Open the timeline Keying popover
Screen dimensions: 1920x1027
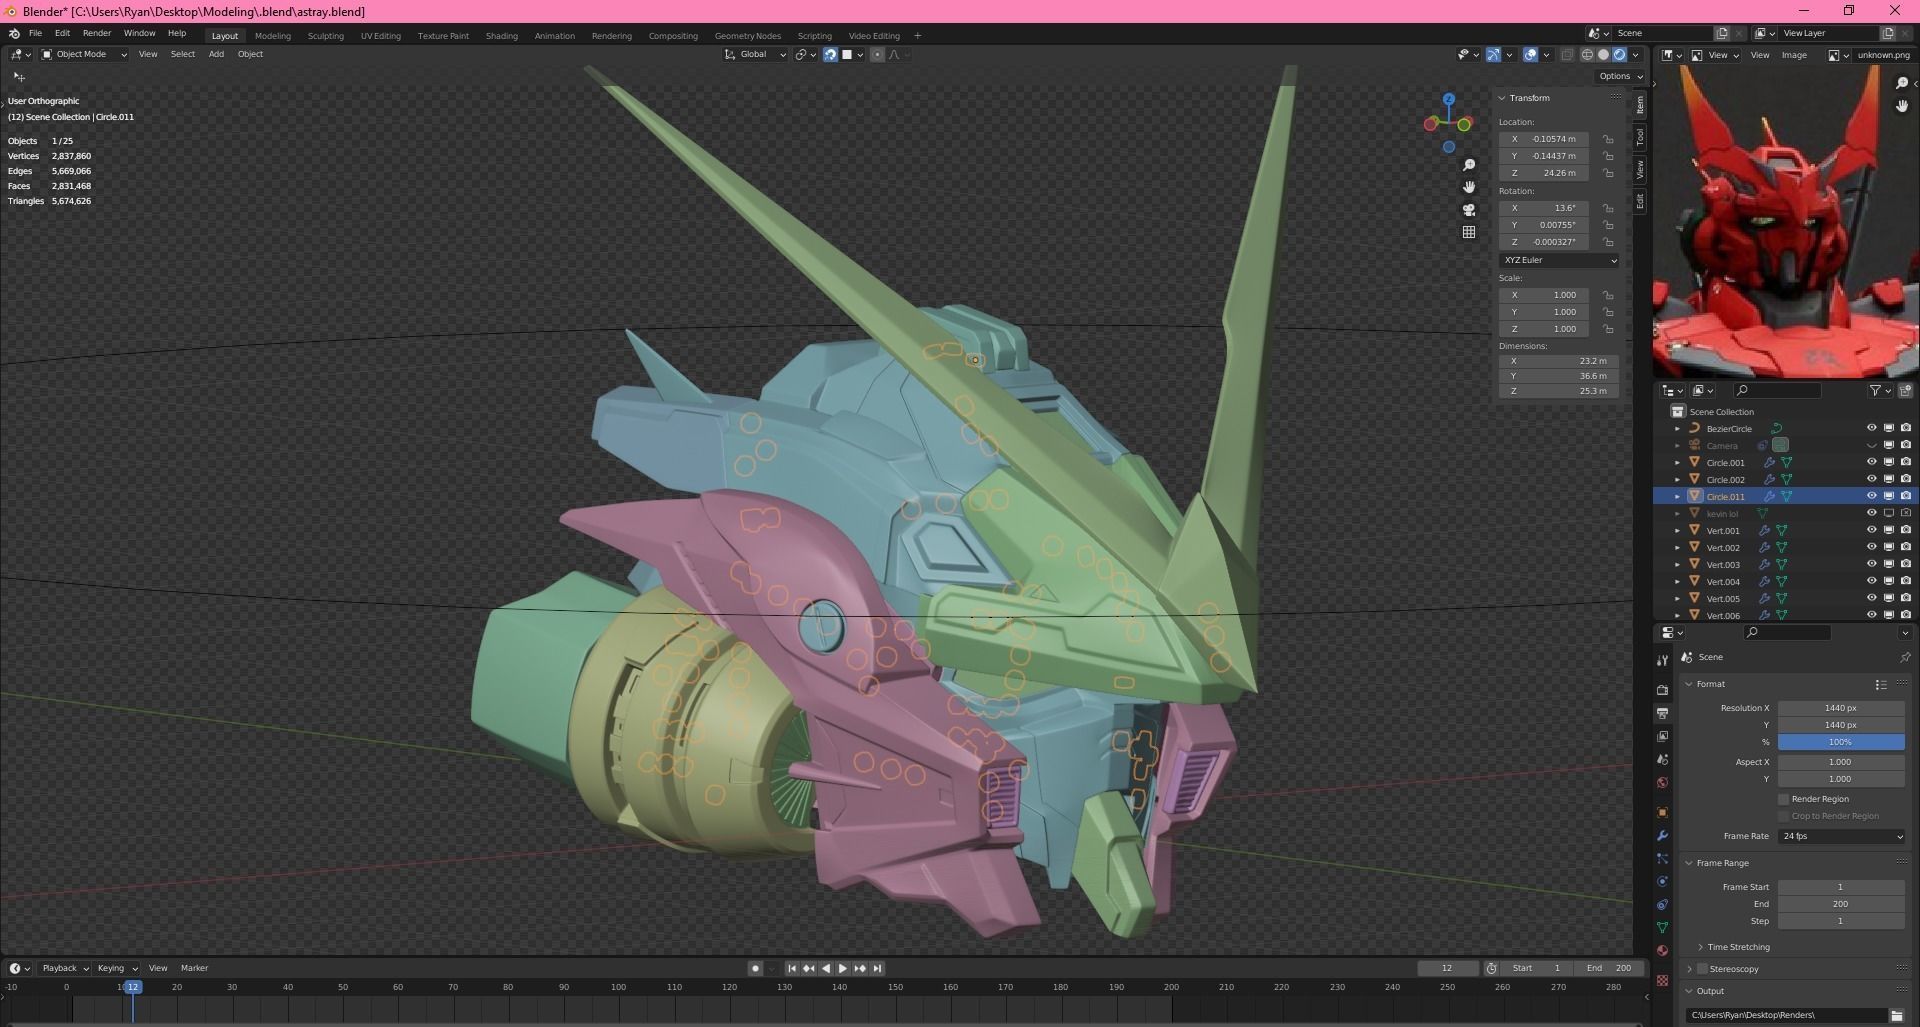pyautogui.click(x=116, y=968)
